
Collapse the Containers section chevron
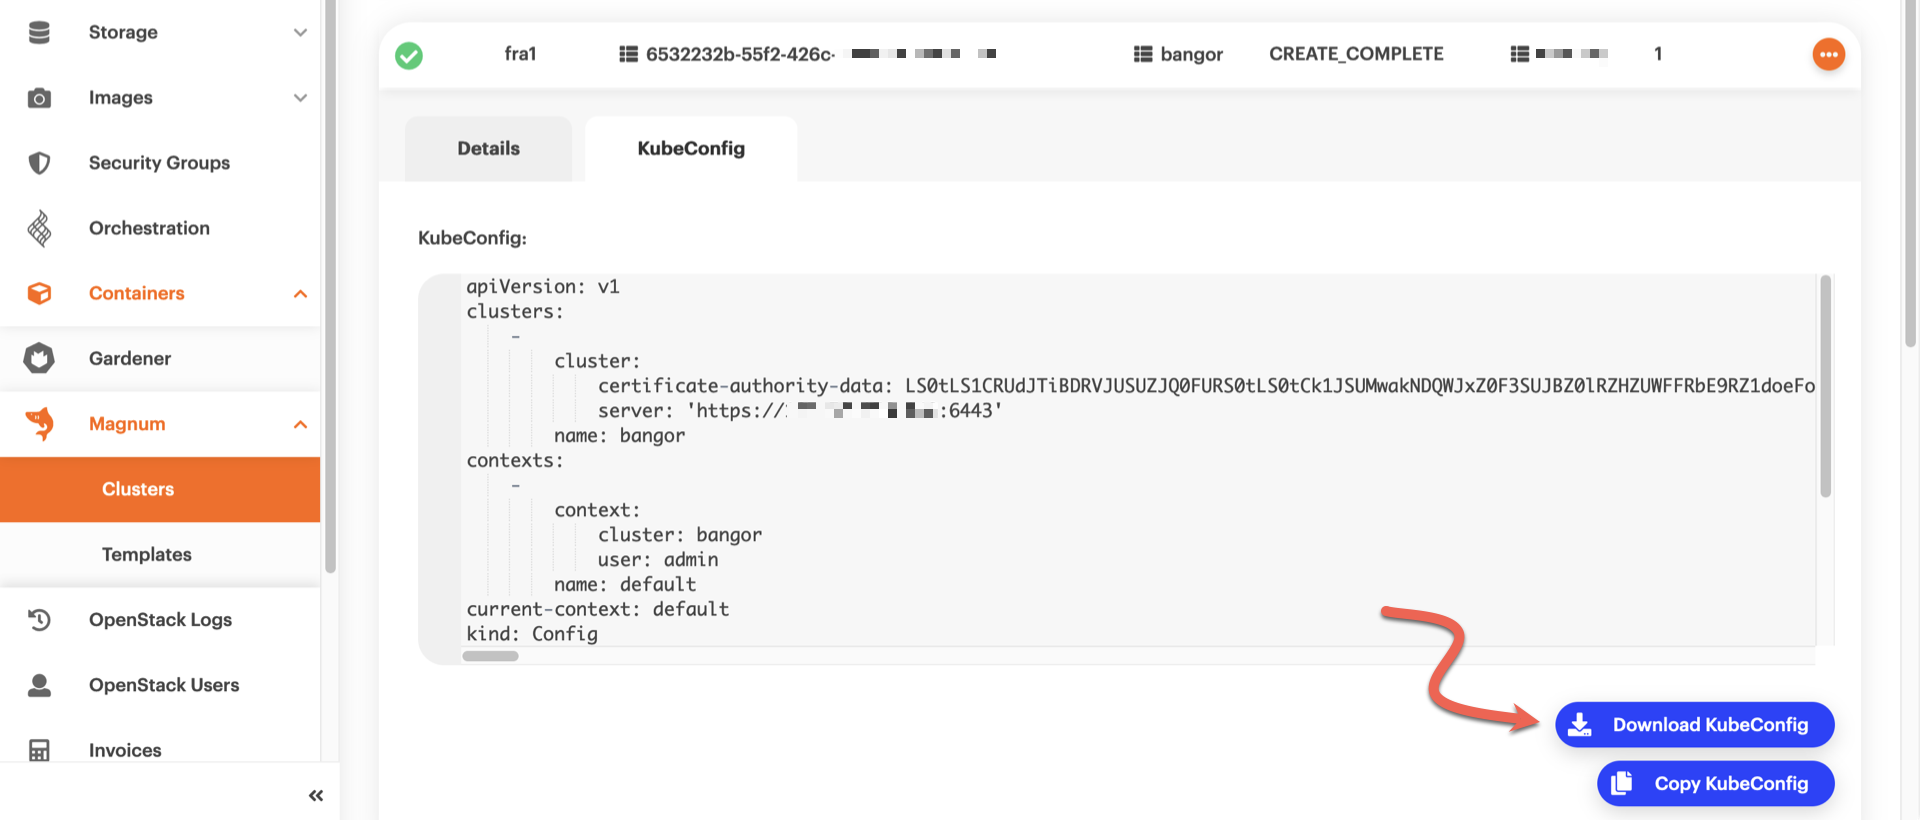point(300,294)
